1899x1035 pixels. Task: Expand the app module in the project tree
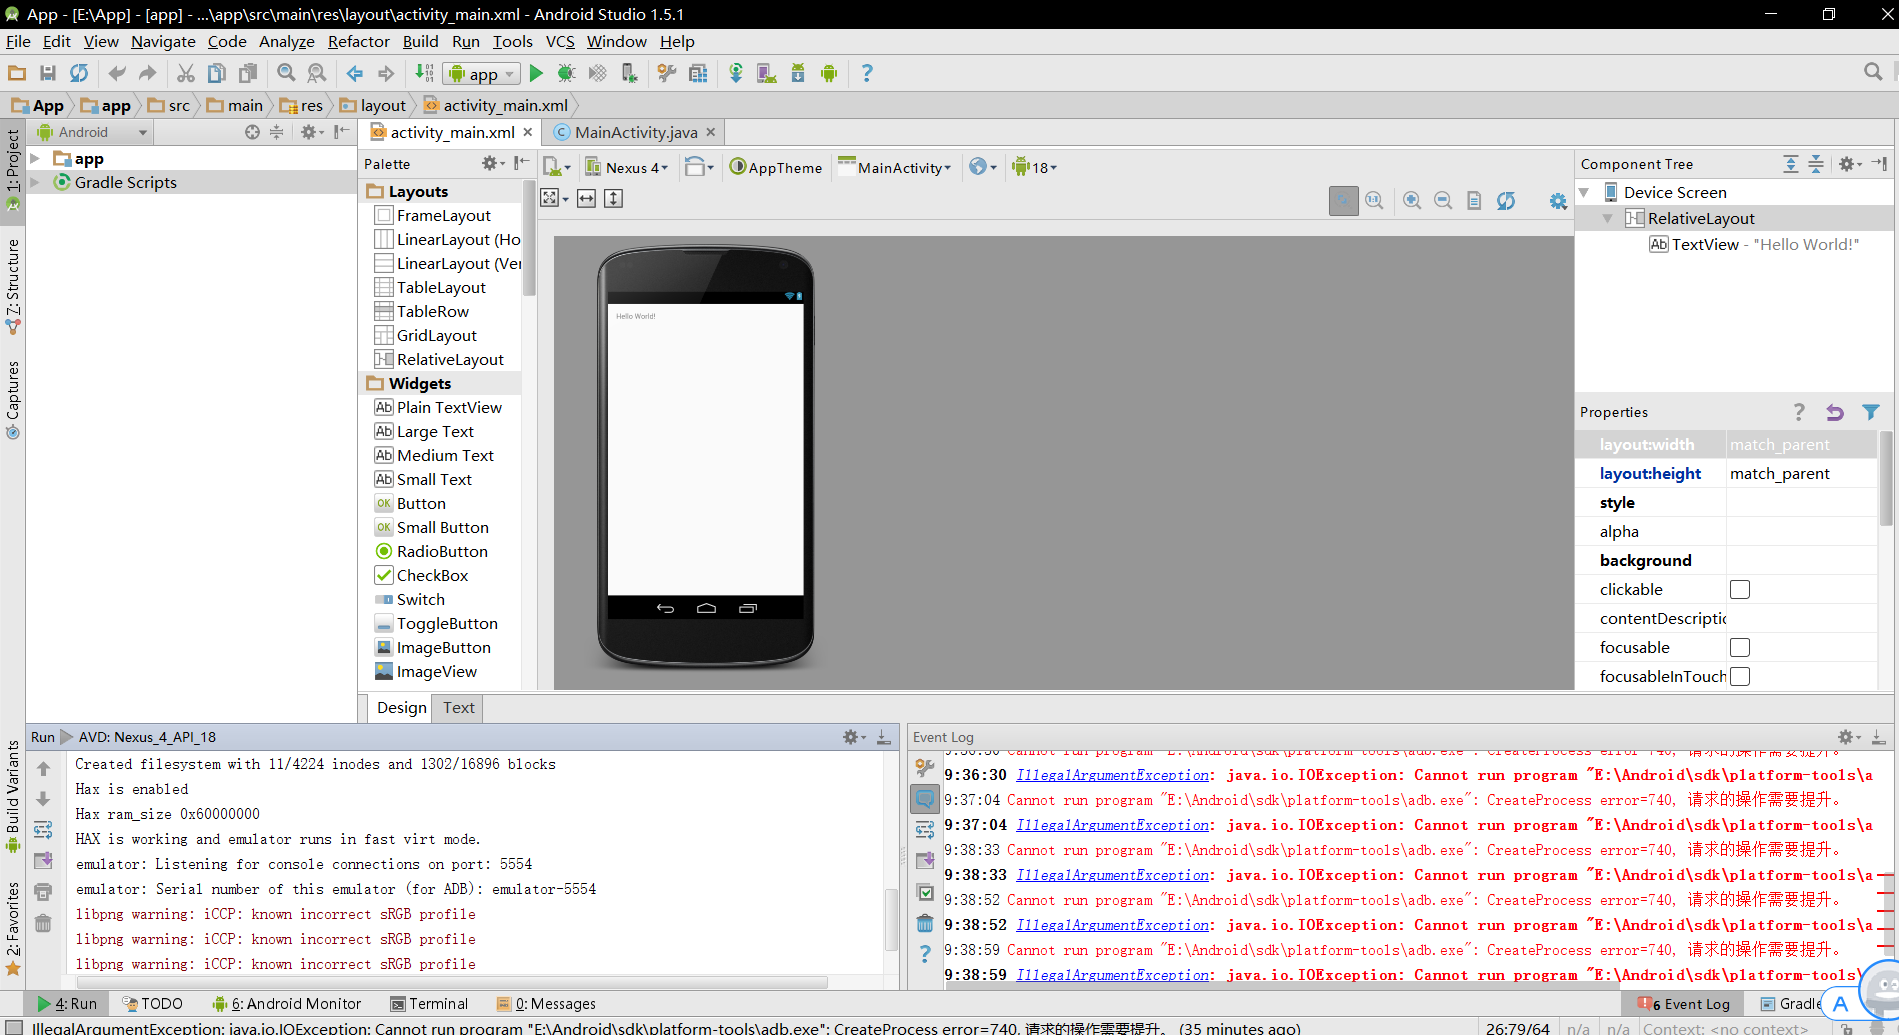point(35,158)
